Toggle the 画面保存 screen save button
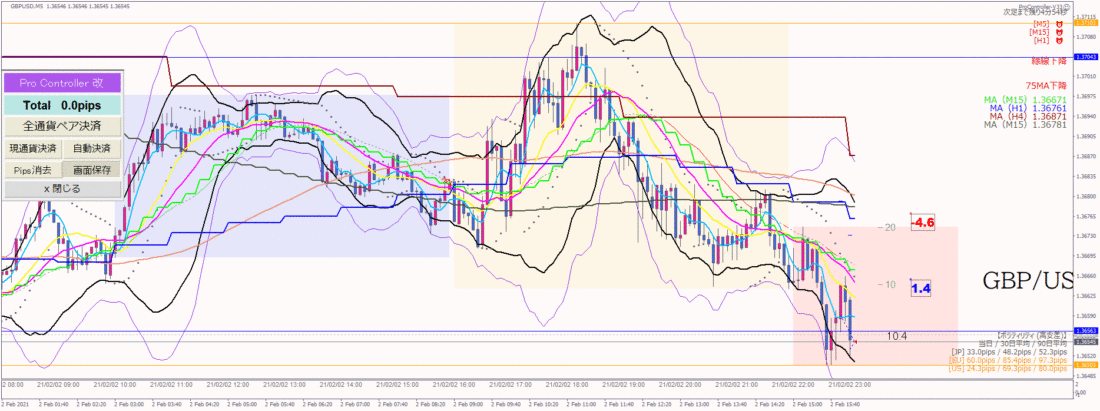The image size is (1100, 411). (x=92, y=170)
